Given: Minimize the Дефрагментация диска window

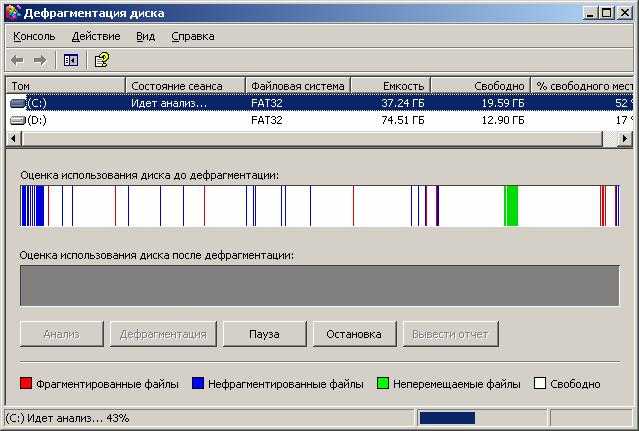Looking at the screenshot, I should 590,13.
